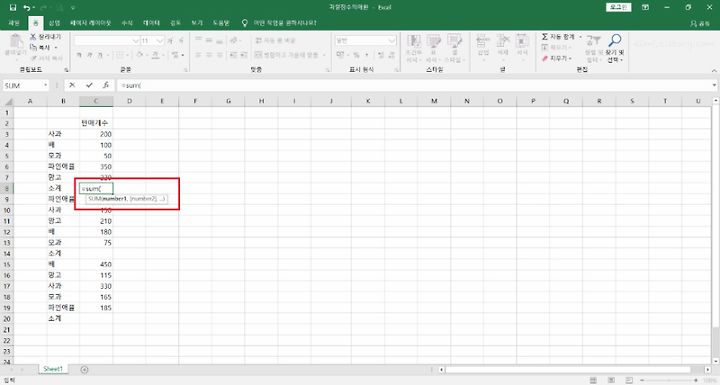
Task: Open Clipboard group dialog launcher
Action: [66, 70]
